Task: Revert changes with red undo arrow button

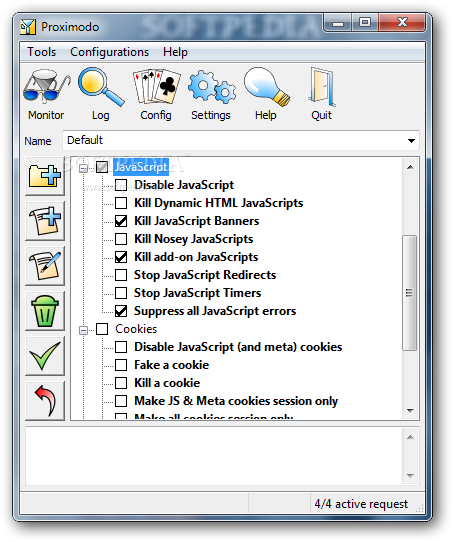Action: point(45,401)
